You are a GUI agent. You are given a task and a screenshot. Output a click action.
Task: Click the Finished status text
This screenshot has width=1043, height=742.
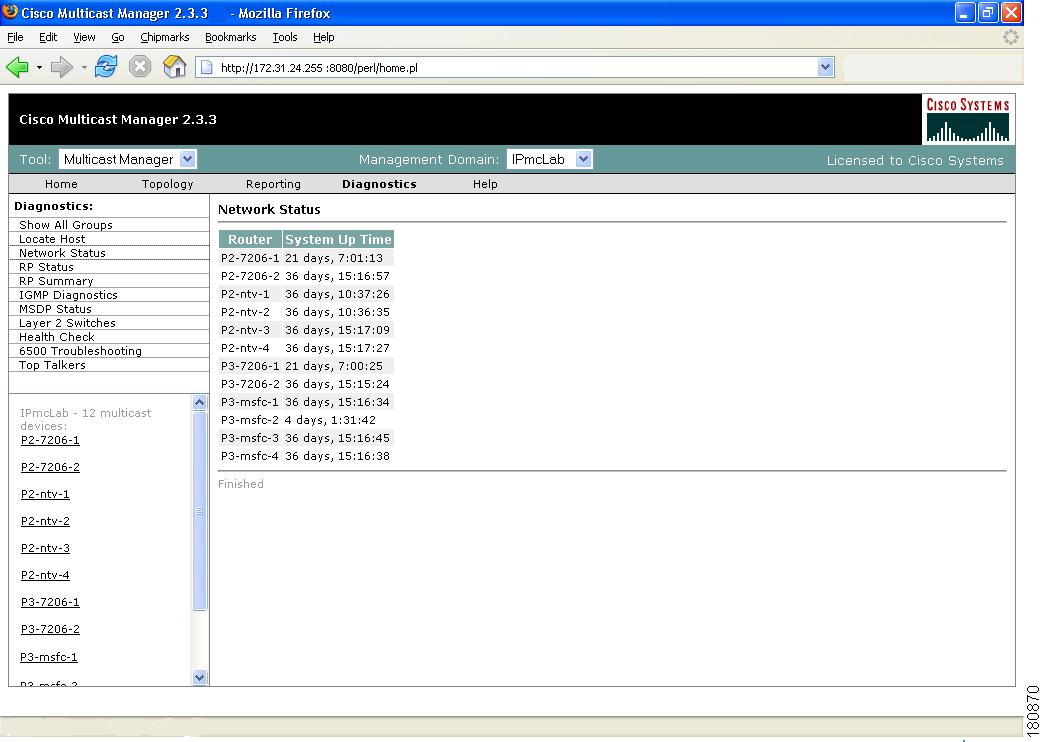pos(241,484)
